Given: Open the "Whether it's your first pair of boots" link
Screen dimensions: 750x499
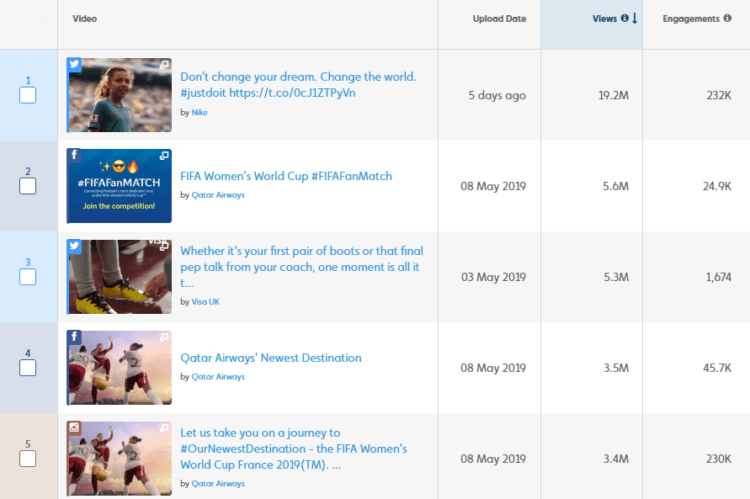Looking at the screenshot, I should (302, 267).
